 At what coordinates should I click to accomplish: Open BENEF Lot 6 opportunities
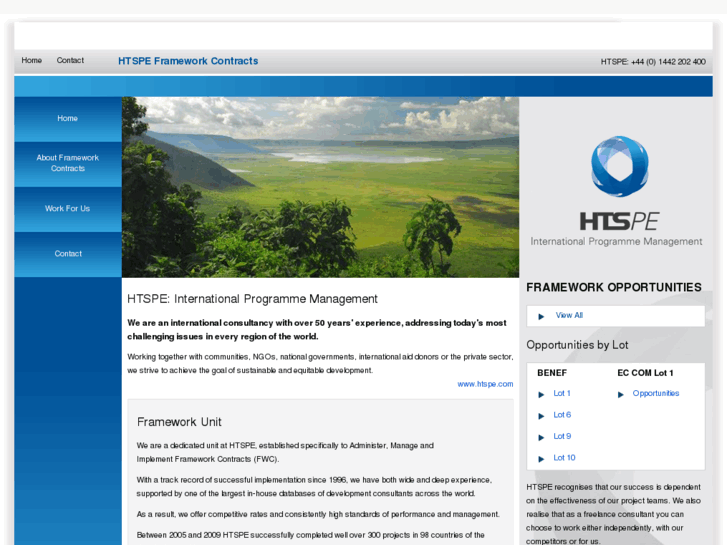[562, 415]
